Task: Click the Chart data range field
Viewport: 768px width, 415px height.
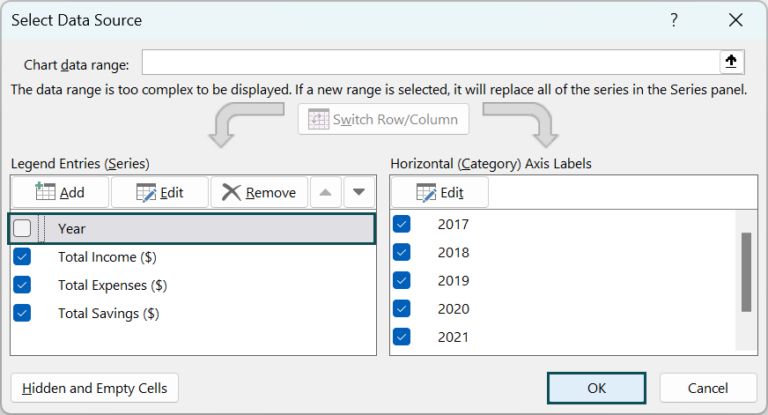Action: click(x=430, y=63)
